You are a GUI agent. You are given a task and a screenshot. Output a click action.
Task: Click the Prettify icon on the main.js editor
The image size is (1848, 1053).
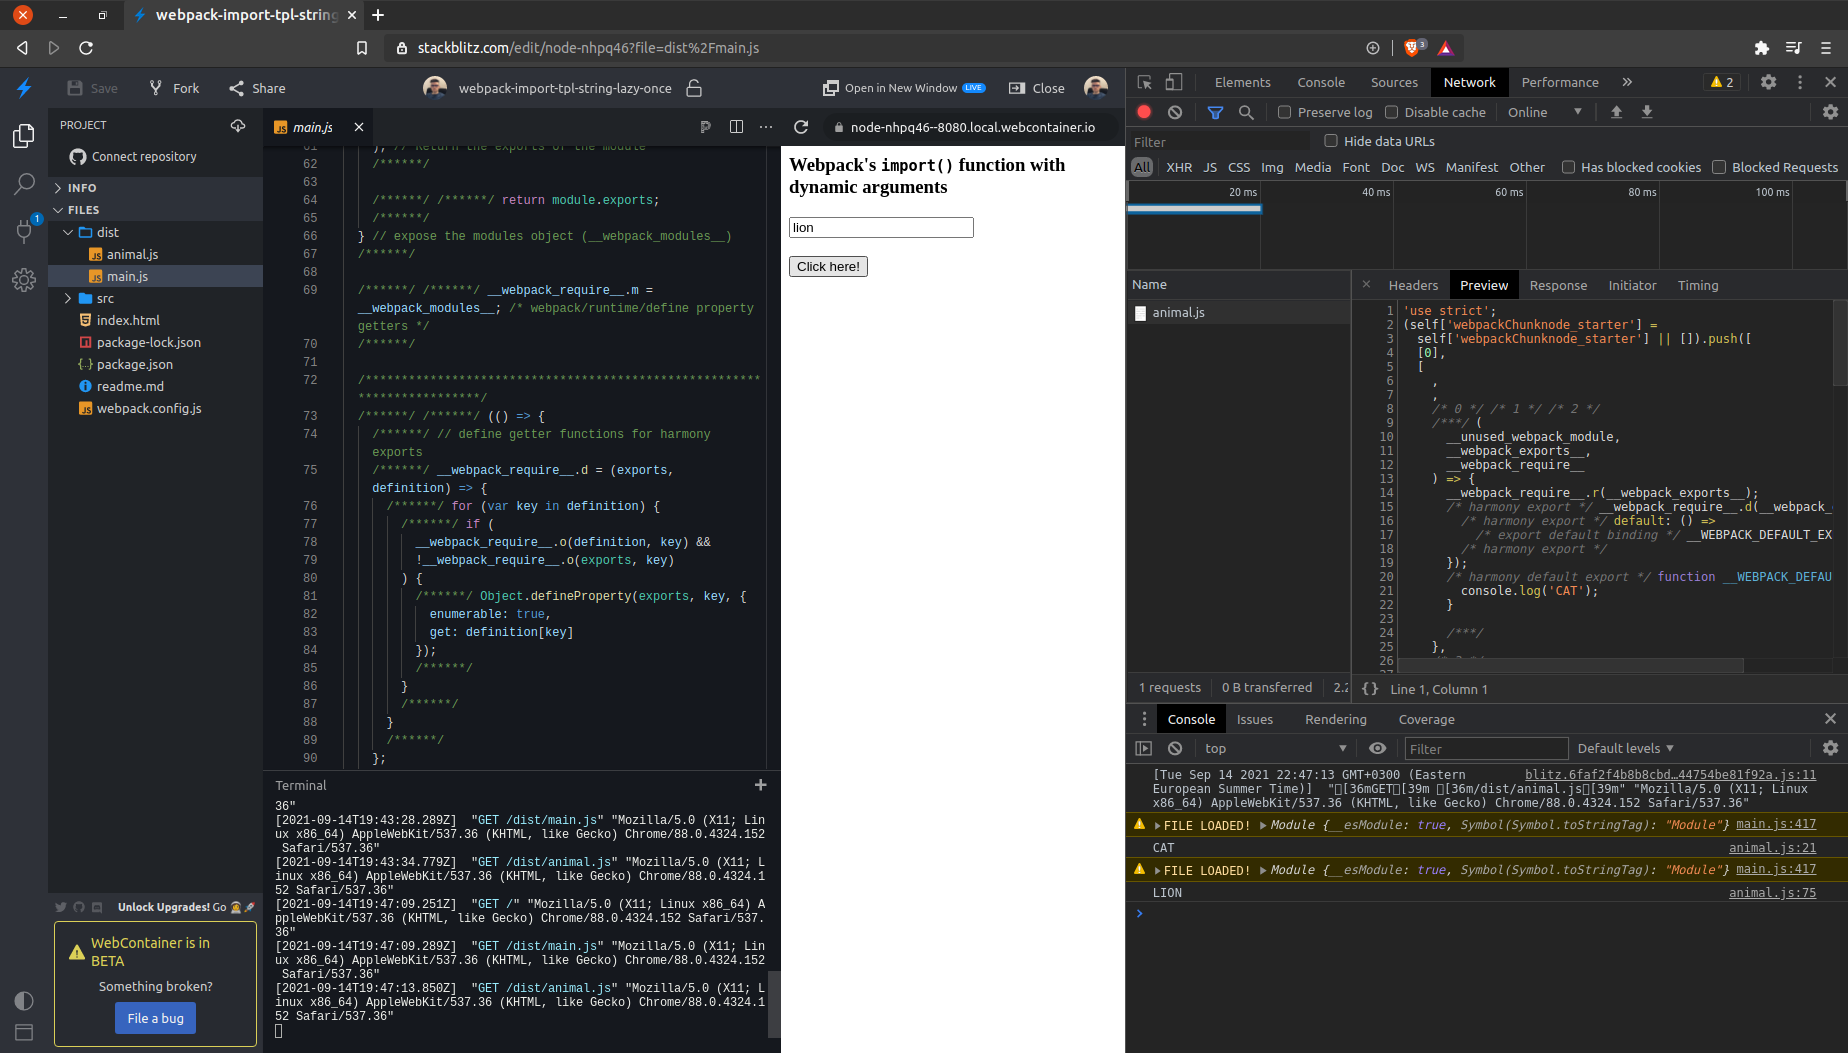[705, 127]
